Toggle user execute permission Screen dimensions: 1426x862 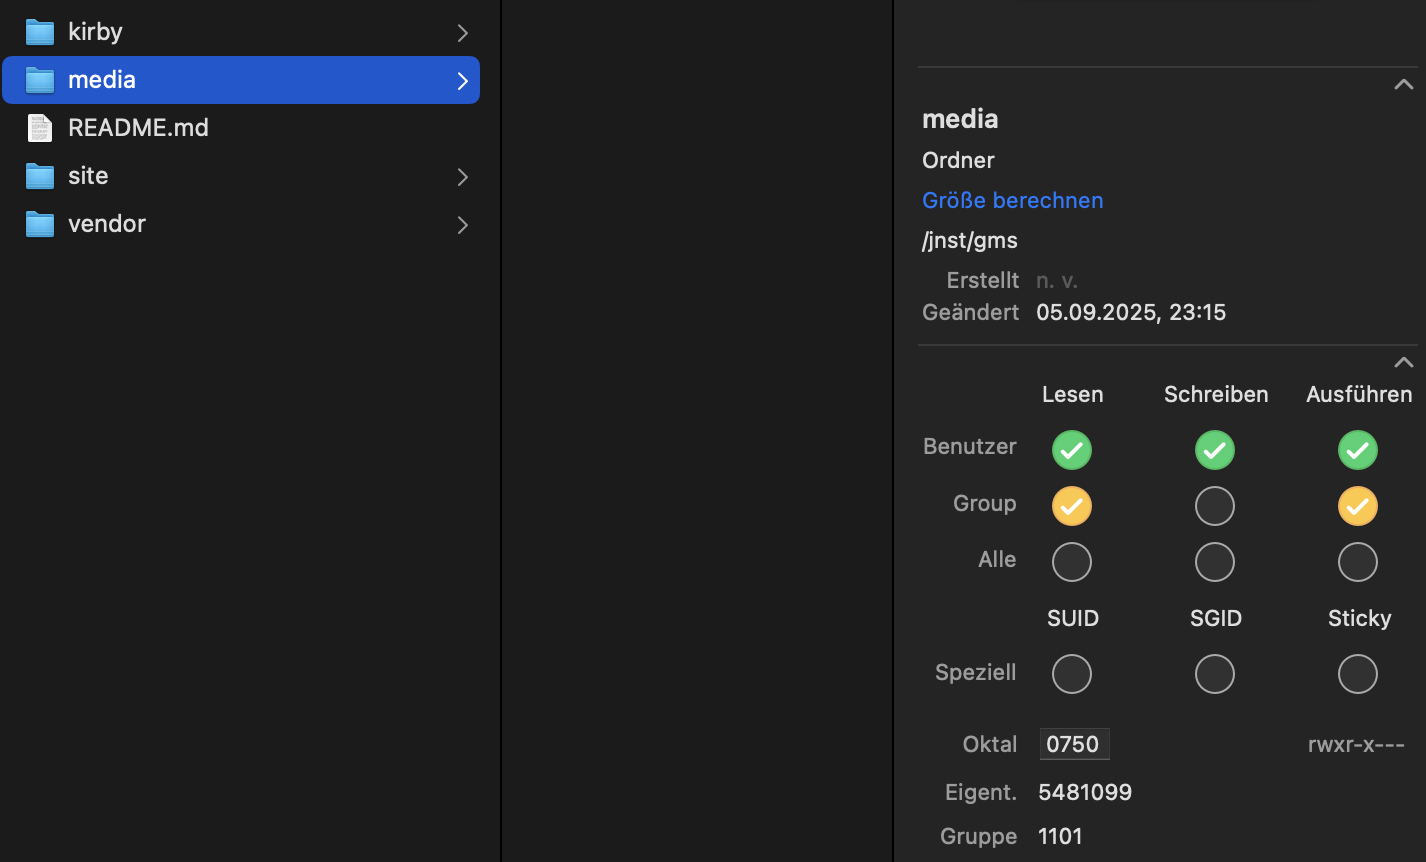click(x=1358, y=450)
